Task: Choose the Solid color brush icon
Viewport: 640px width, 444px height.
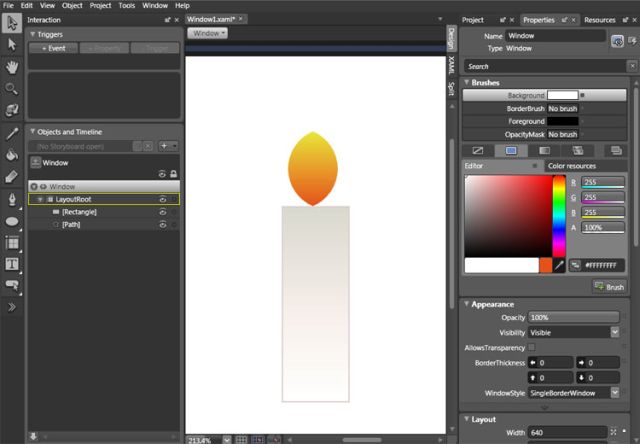Action: [x=511, y=151]
